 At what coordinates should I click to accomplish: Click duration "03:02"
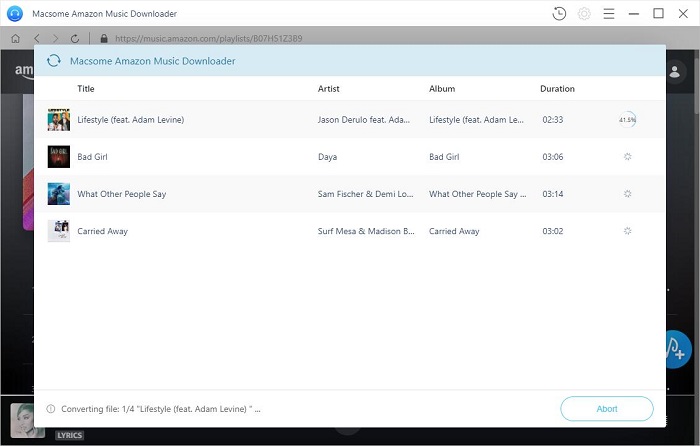tap(553, 231)
